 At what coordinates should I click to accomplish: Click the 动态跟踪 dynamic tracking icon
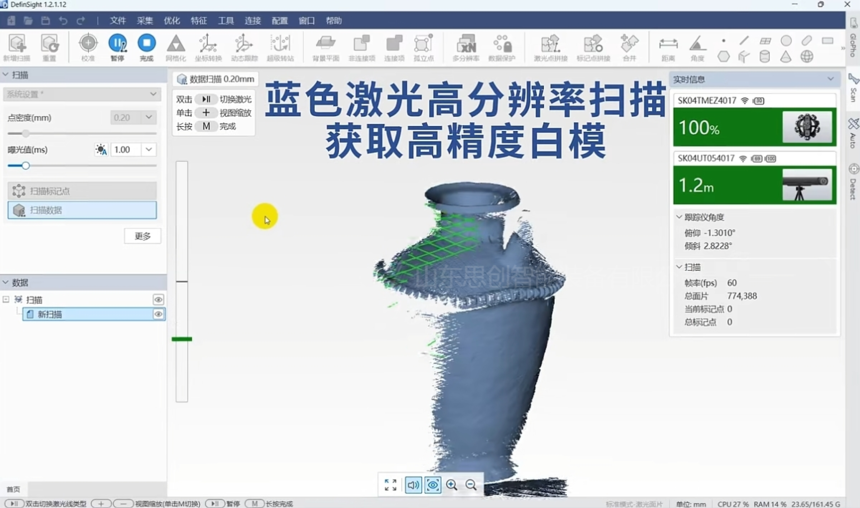pyautogui.click(x=244, y=47)
